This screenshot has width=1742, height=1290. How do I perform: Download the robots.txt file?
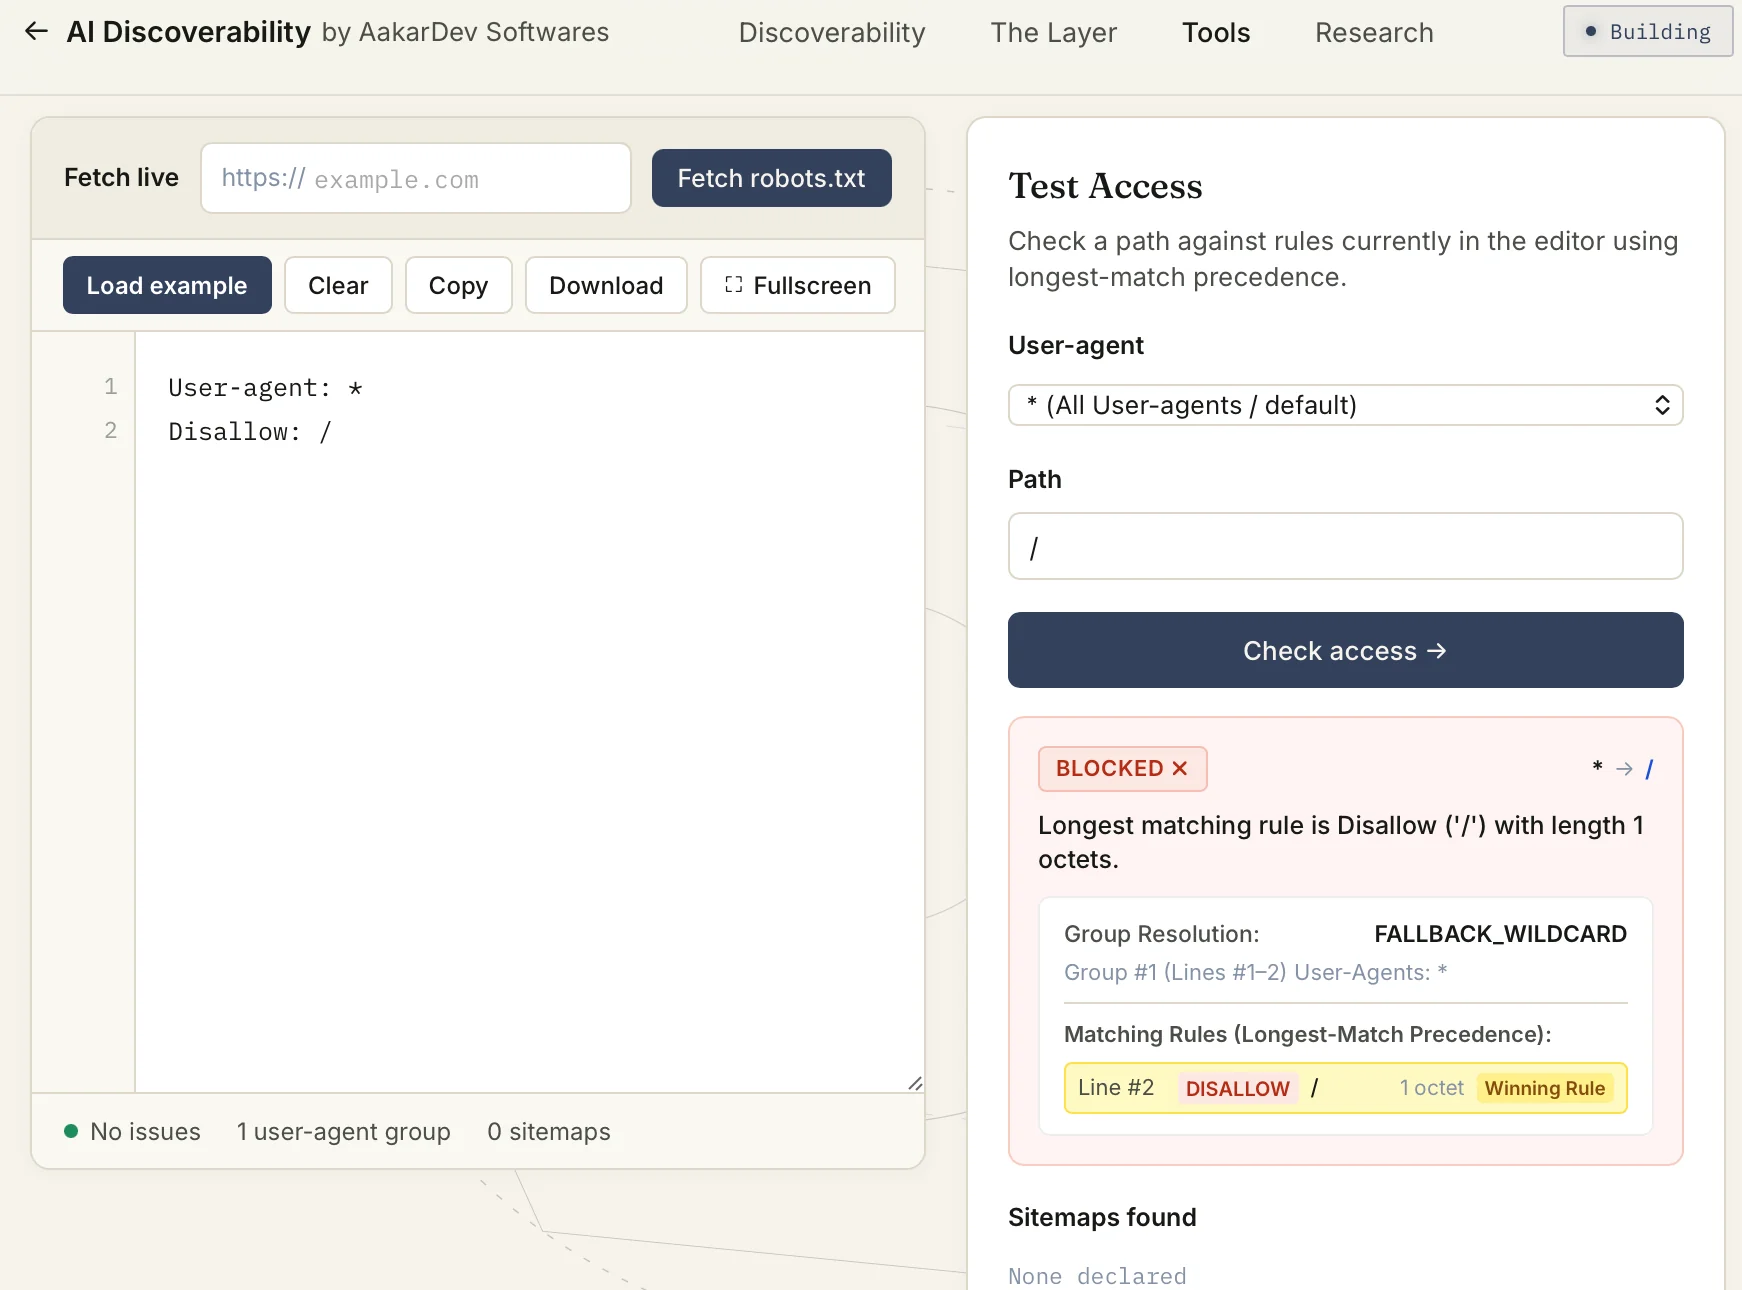point(606,285)
